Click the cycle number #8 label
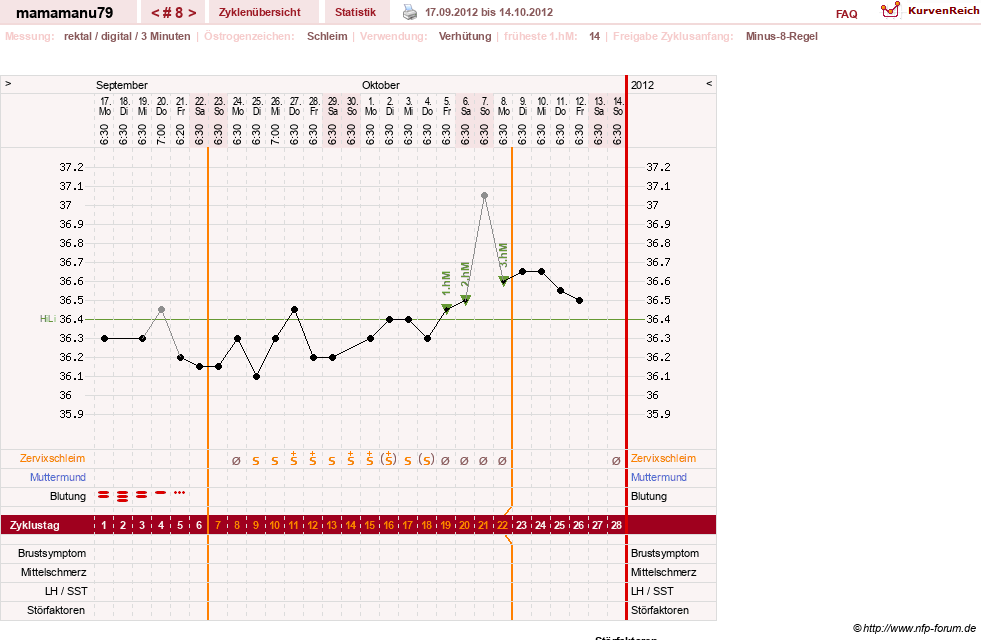 174,13
